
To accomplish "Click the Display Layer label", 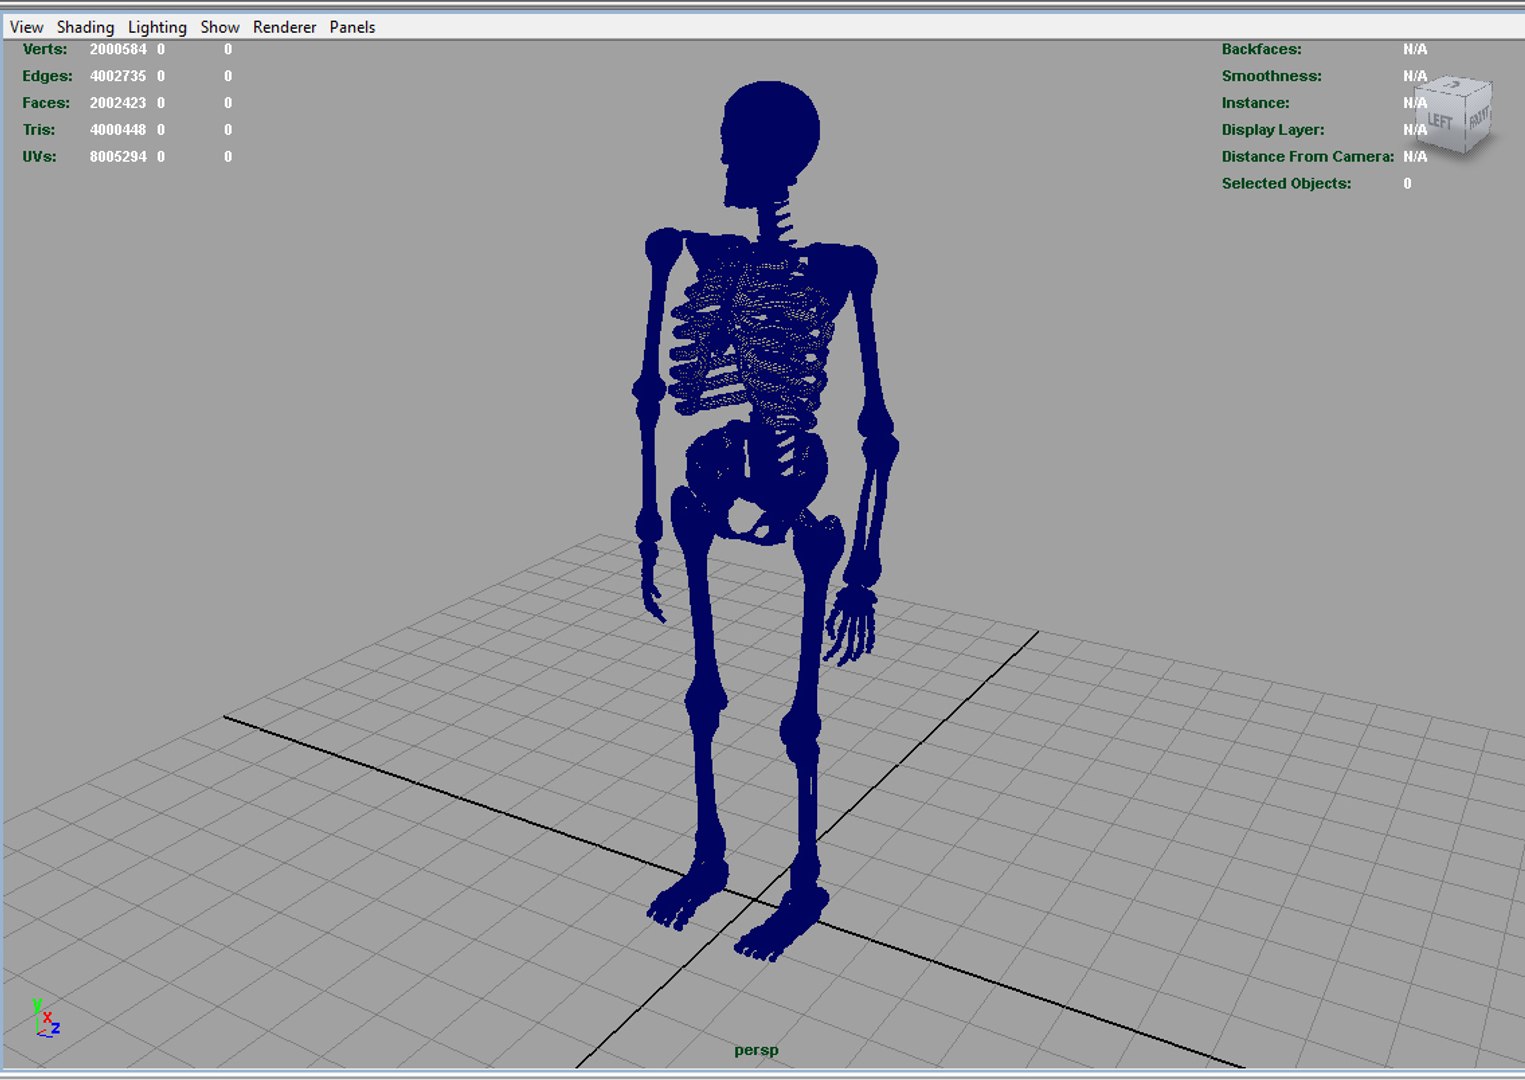I will click(1272, 130).
